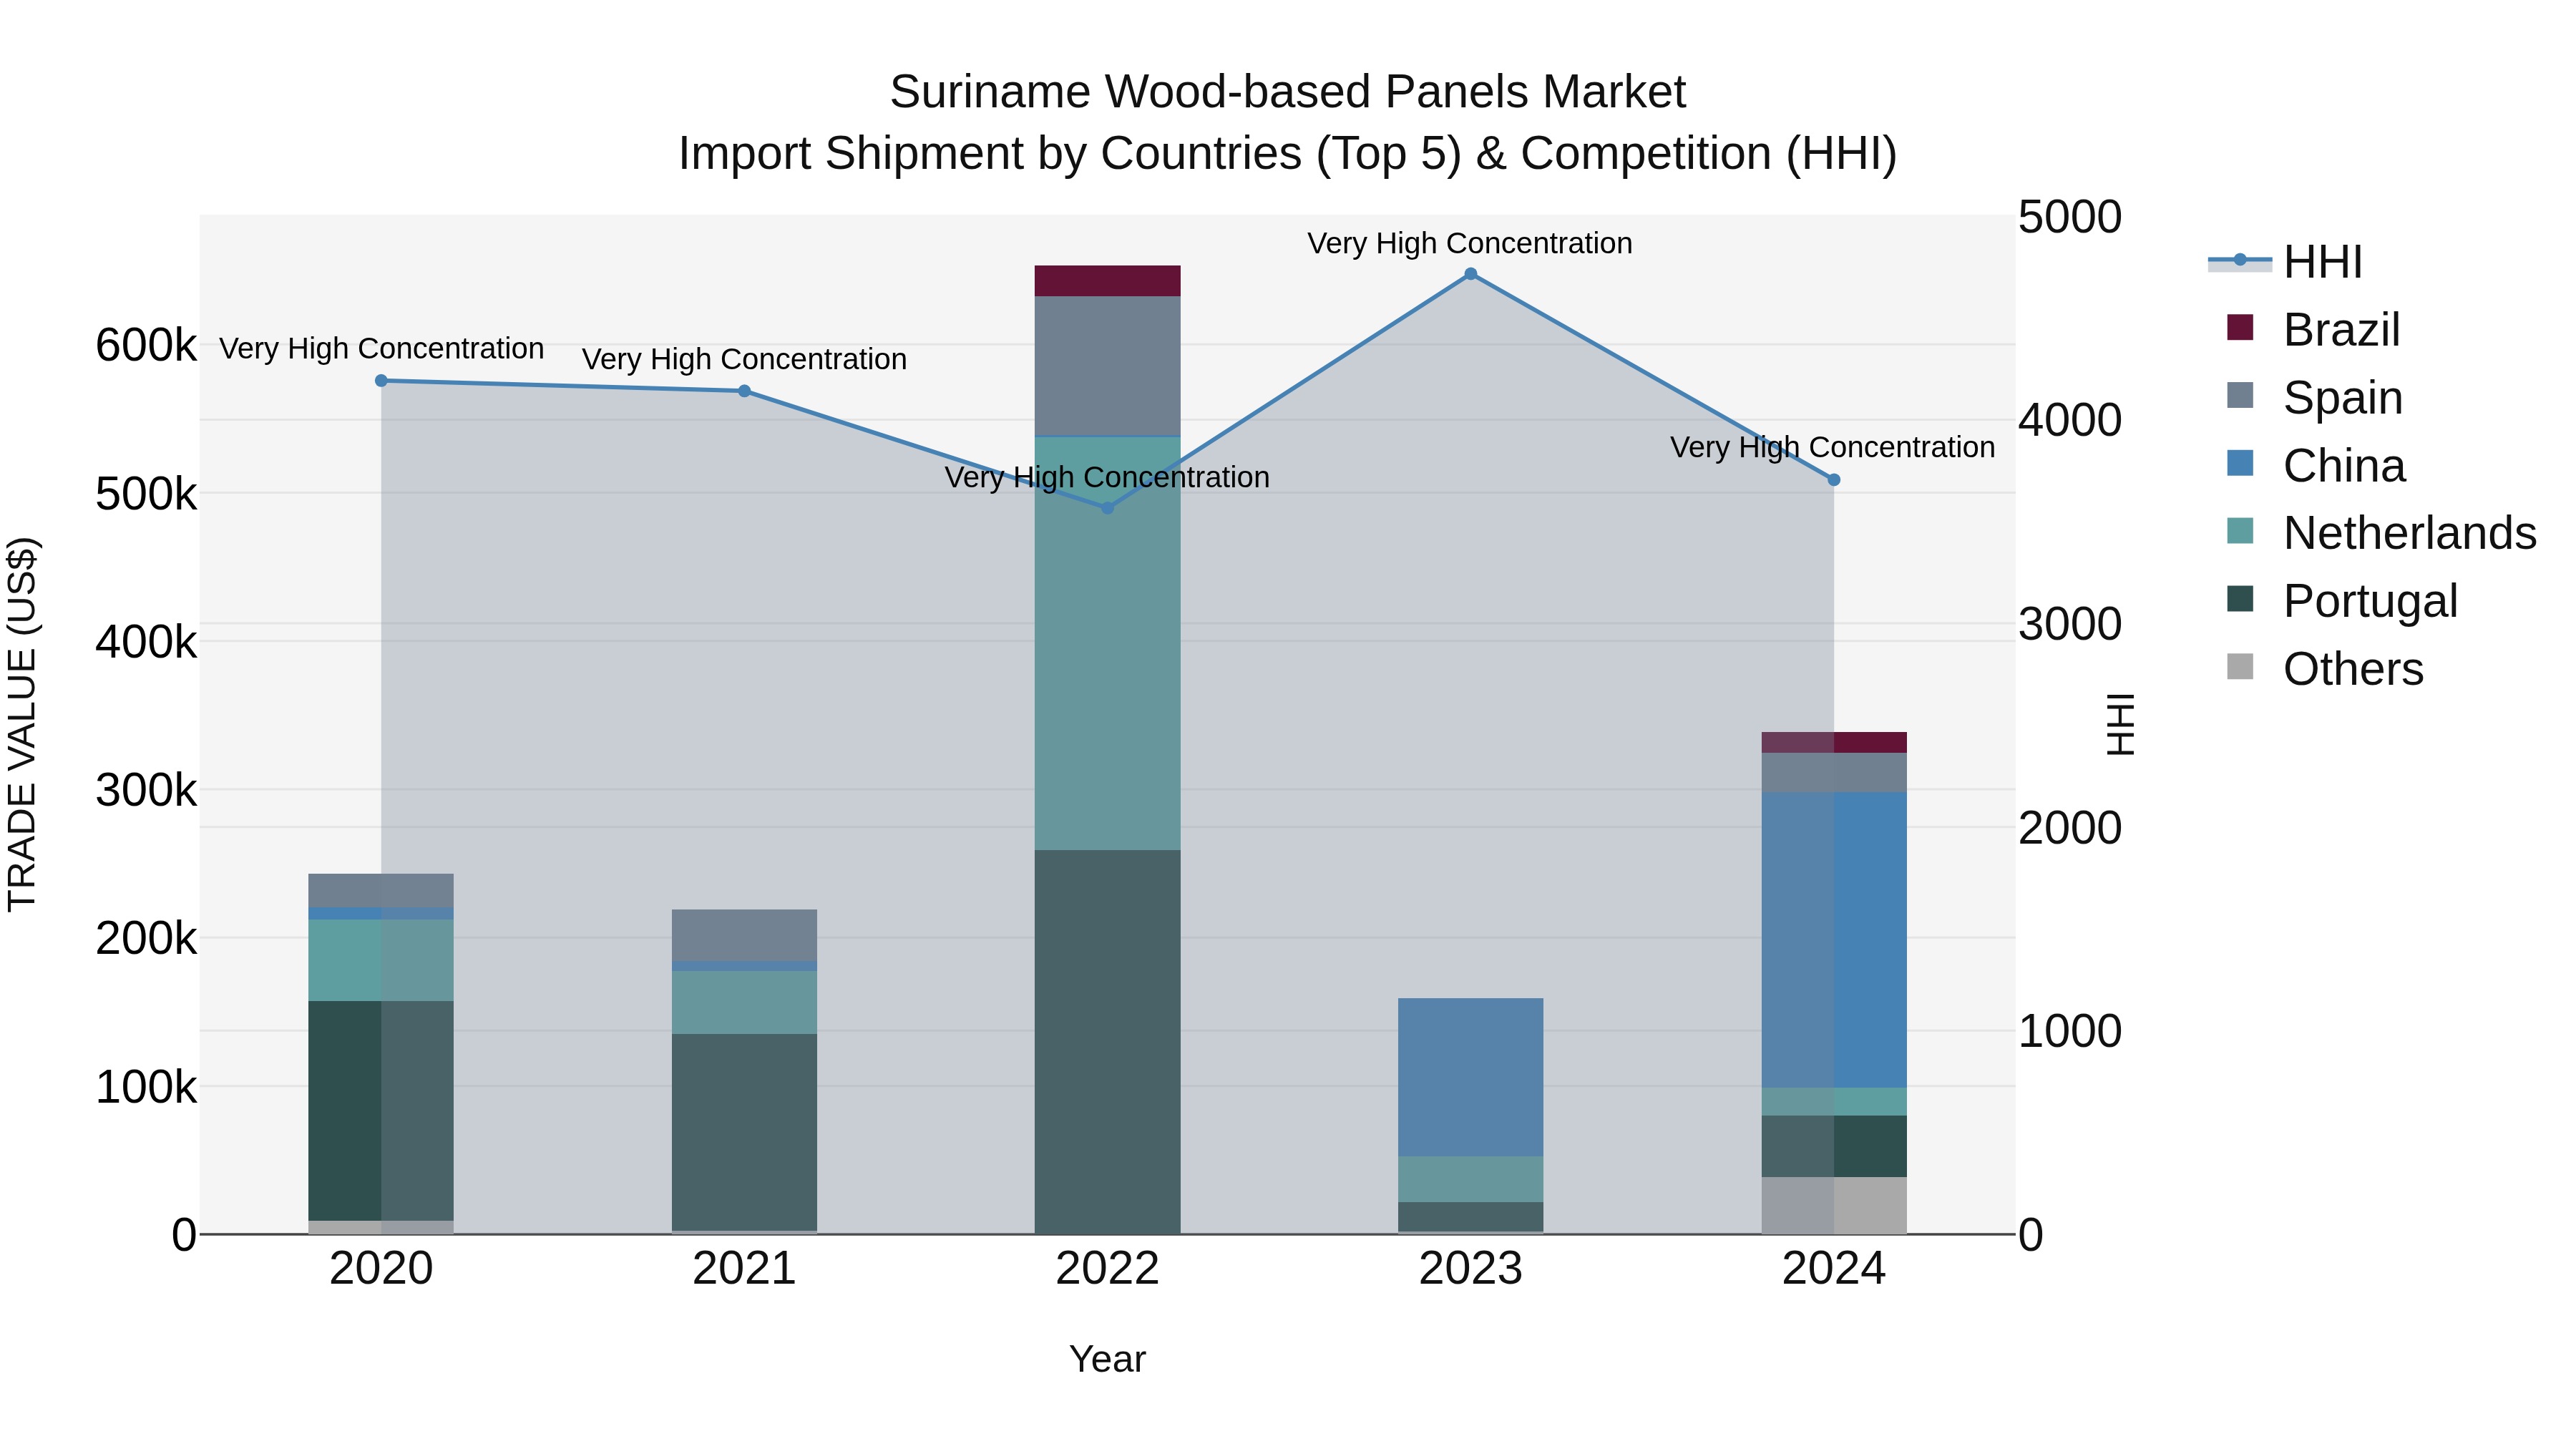Viewport: 2576px width, 1449px height.
Task: Click the China segment of the 2024 bar
Action: click(1834, 940)
